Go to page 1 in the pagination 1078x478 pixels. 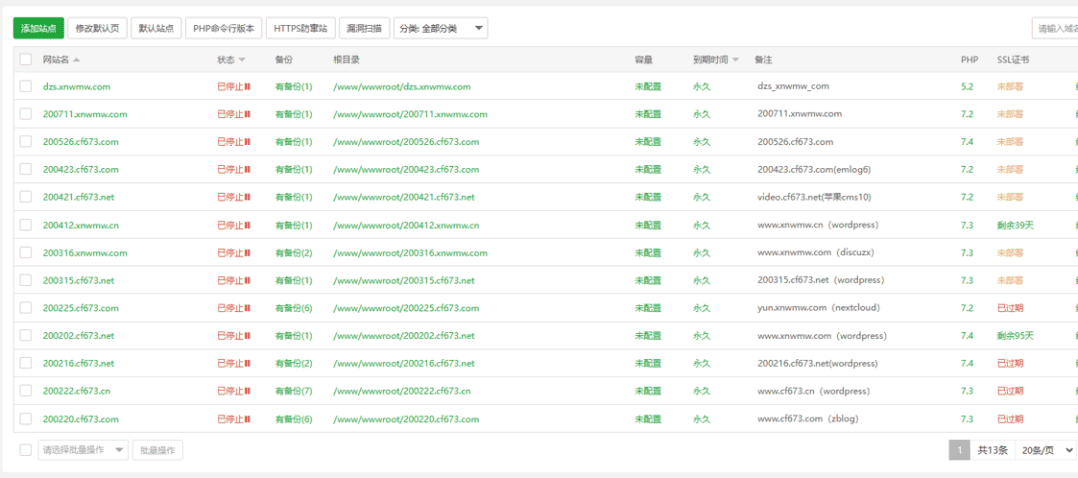(959, 450)
